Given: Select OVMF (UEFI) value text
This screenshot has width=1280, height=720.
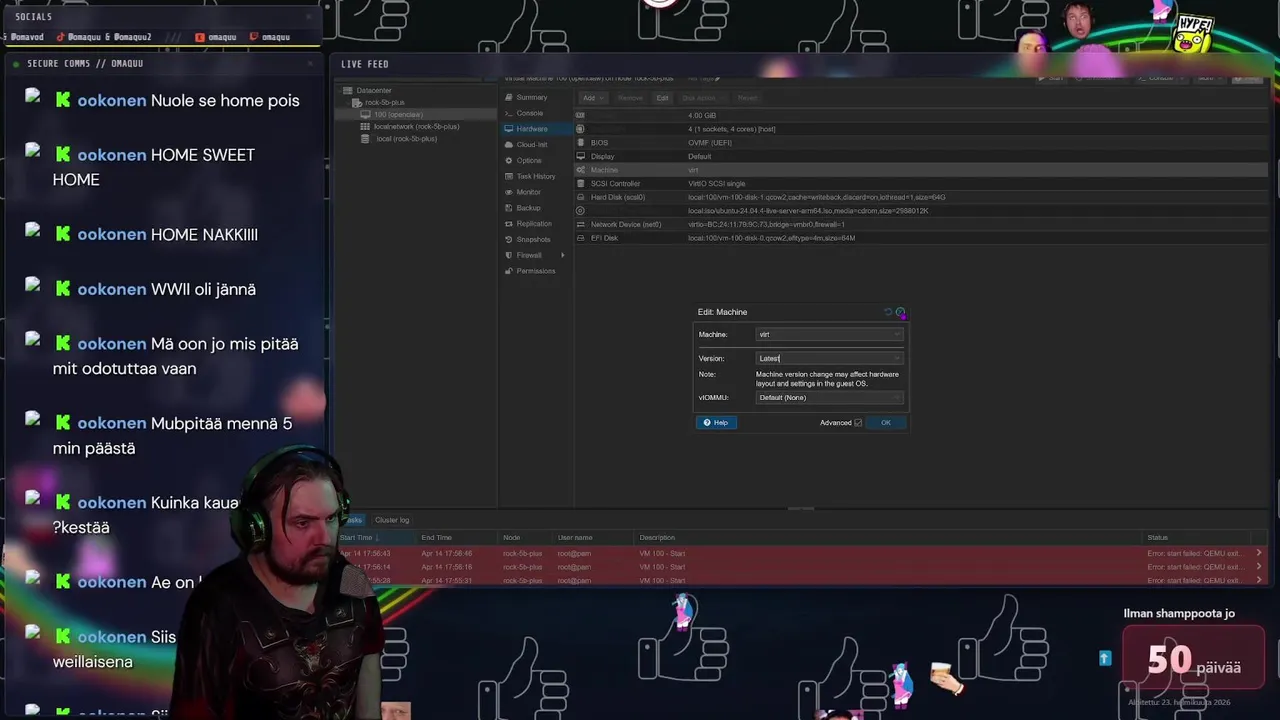Looking at the screenshot, I should [x=710, y=143].
